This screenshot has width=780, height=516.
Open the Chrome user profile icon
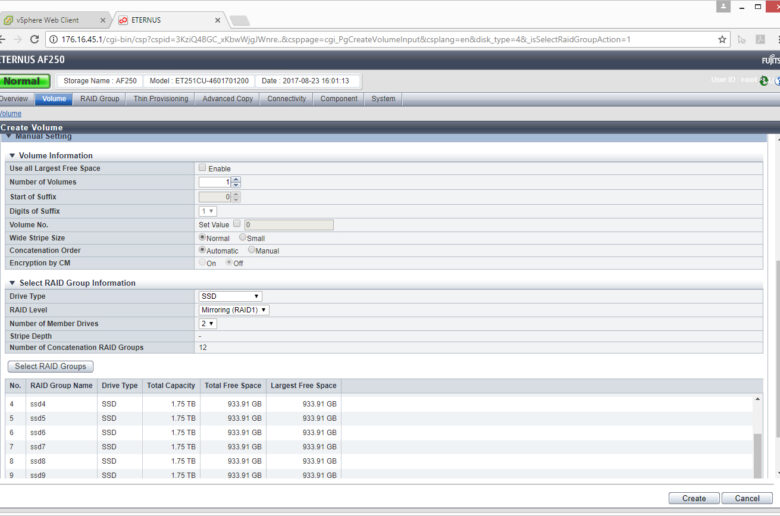[723, 6]
